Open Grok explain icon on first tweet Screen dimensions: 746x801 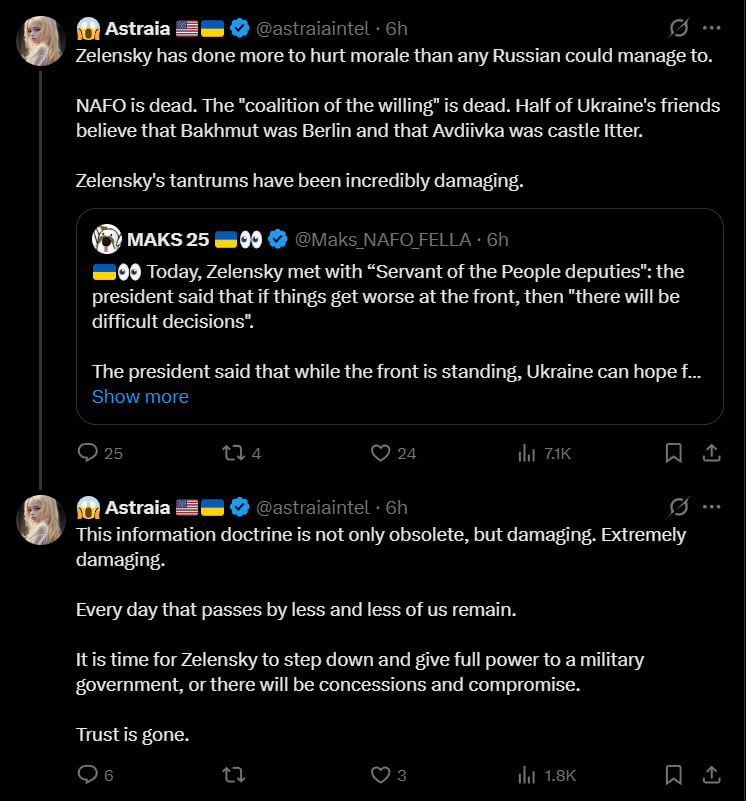(x=679, y=28)
